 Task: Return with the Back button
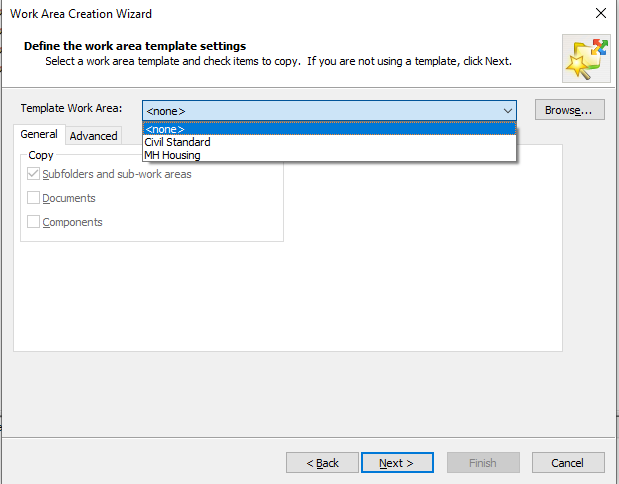coord(323,463)
